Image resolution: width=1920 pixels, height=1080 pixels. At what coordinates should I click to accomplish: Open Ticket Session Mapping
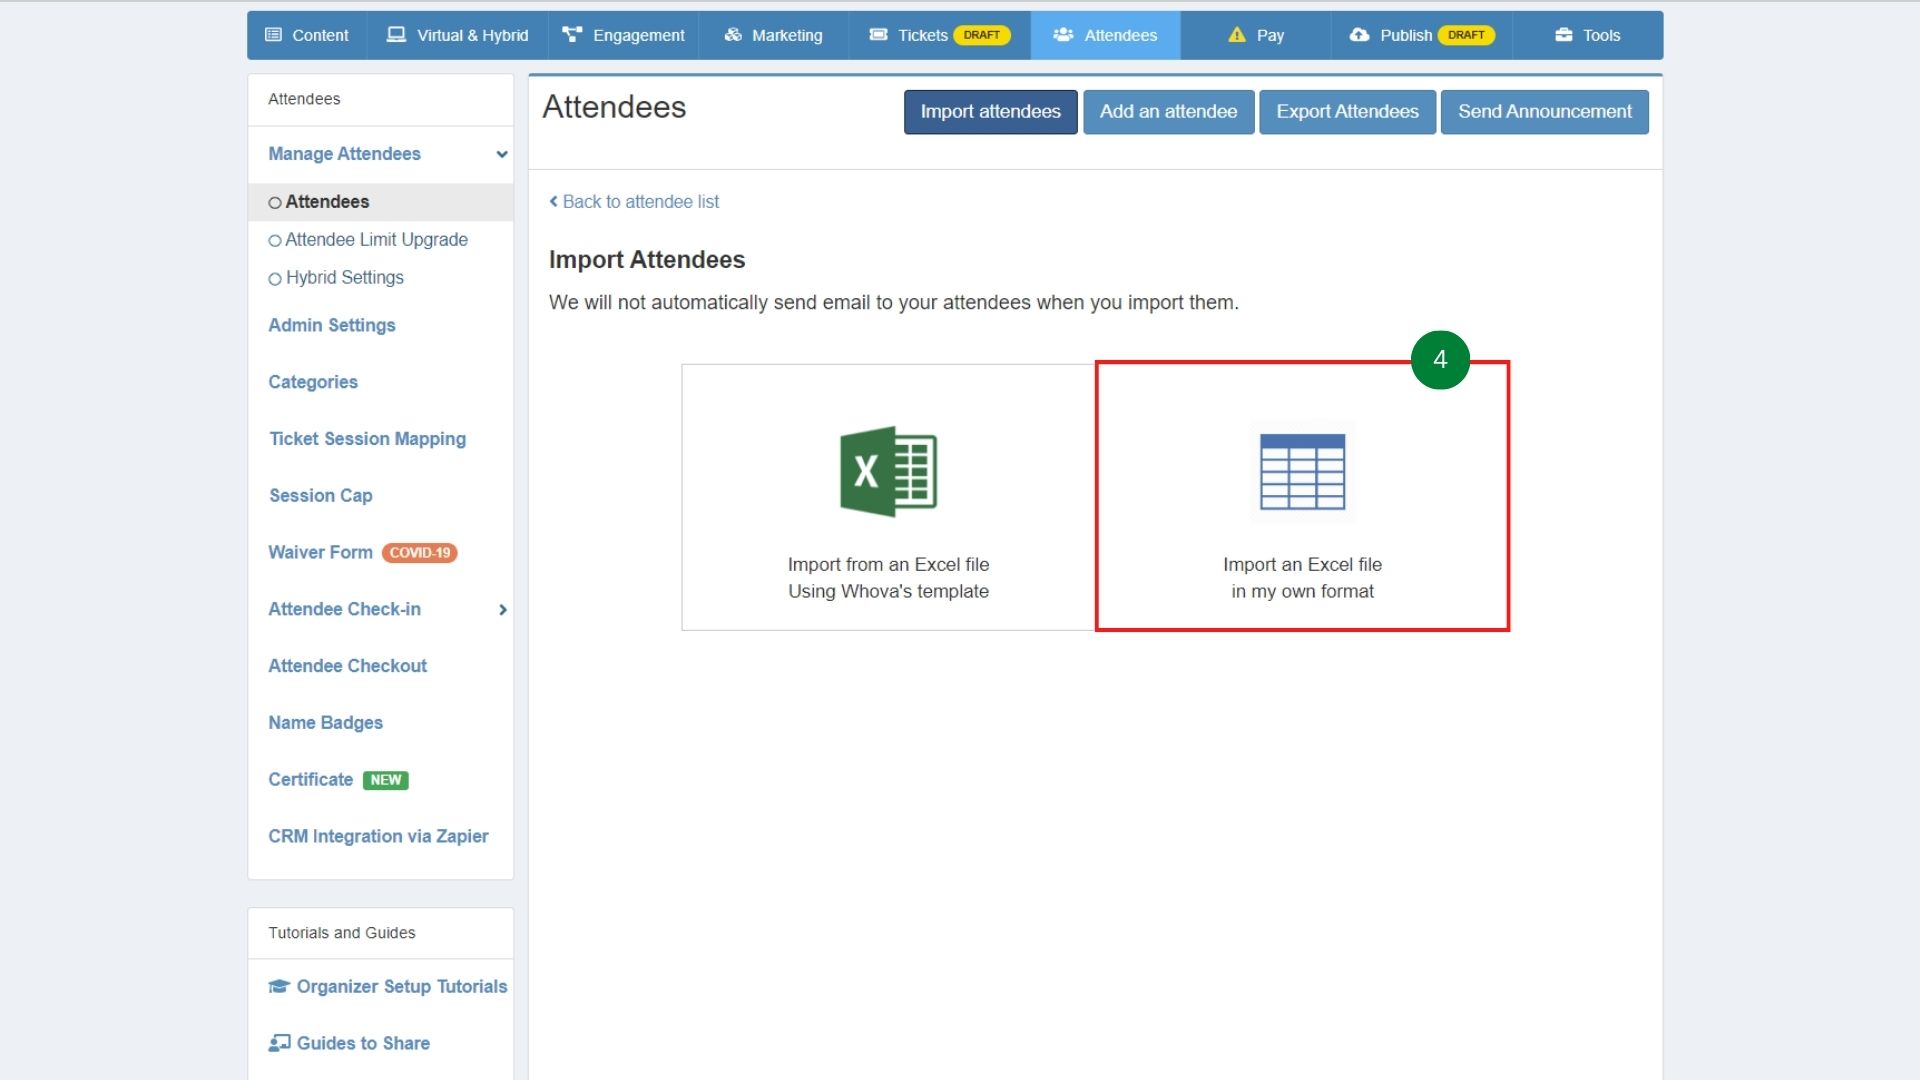click(x=367, y=439)
